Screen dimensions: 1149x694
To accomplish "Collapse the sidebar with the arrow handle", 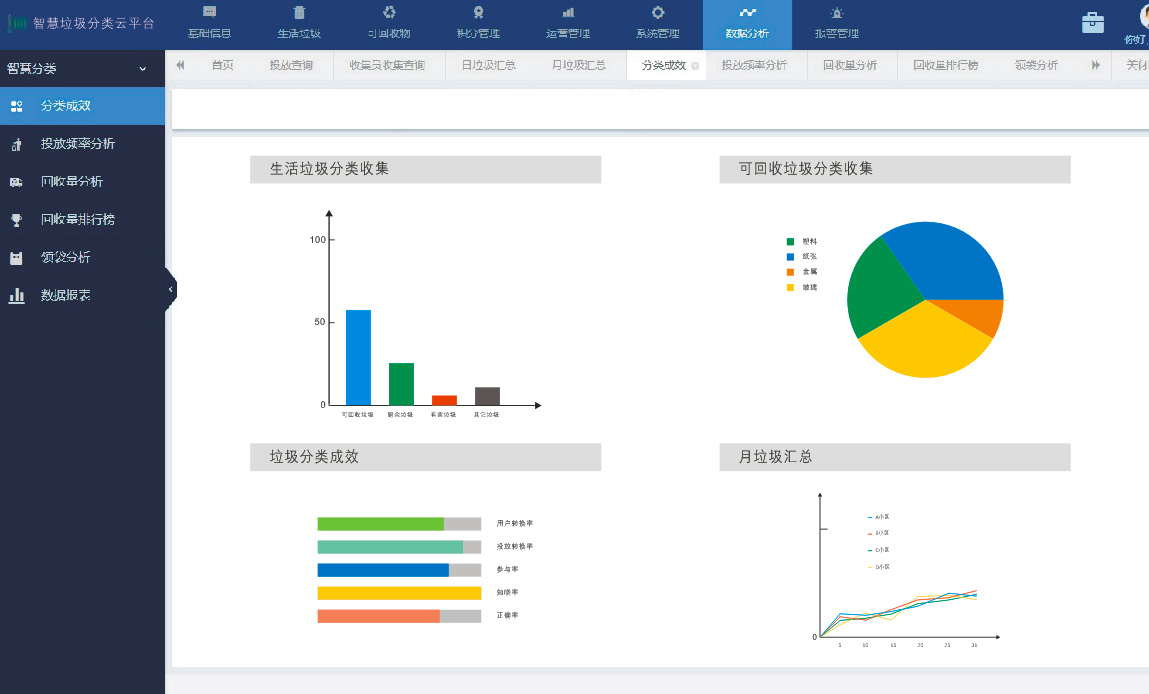I will tap(170, 289).
